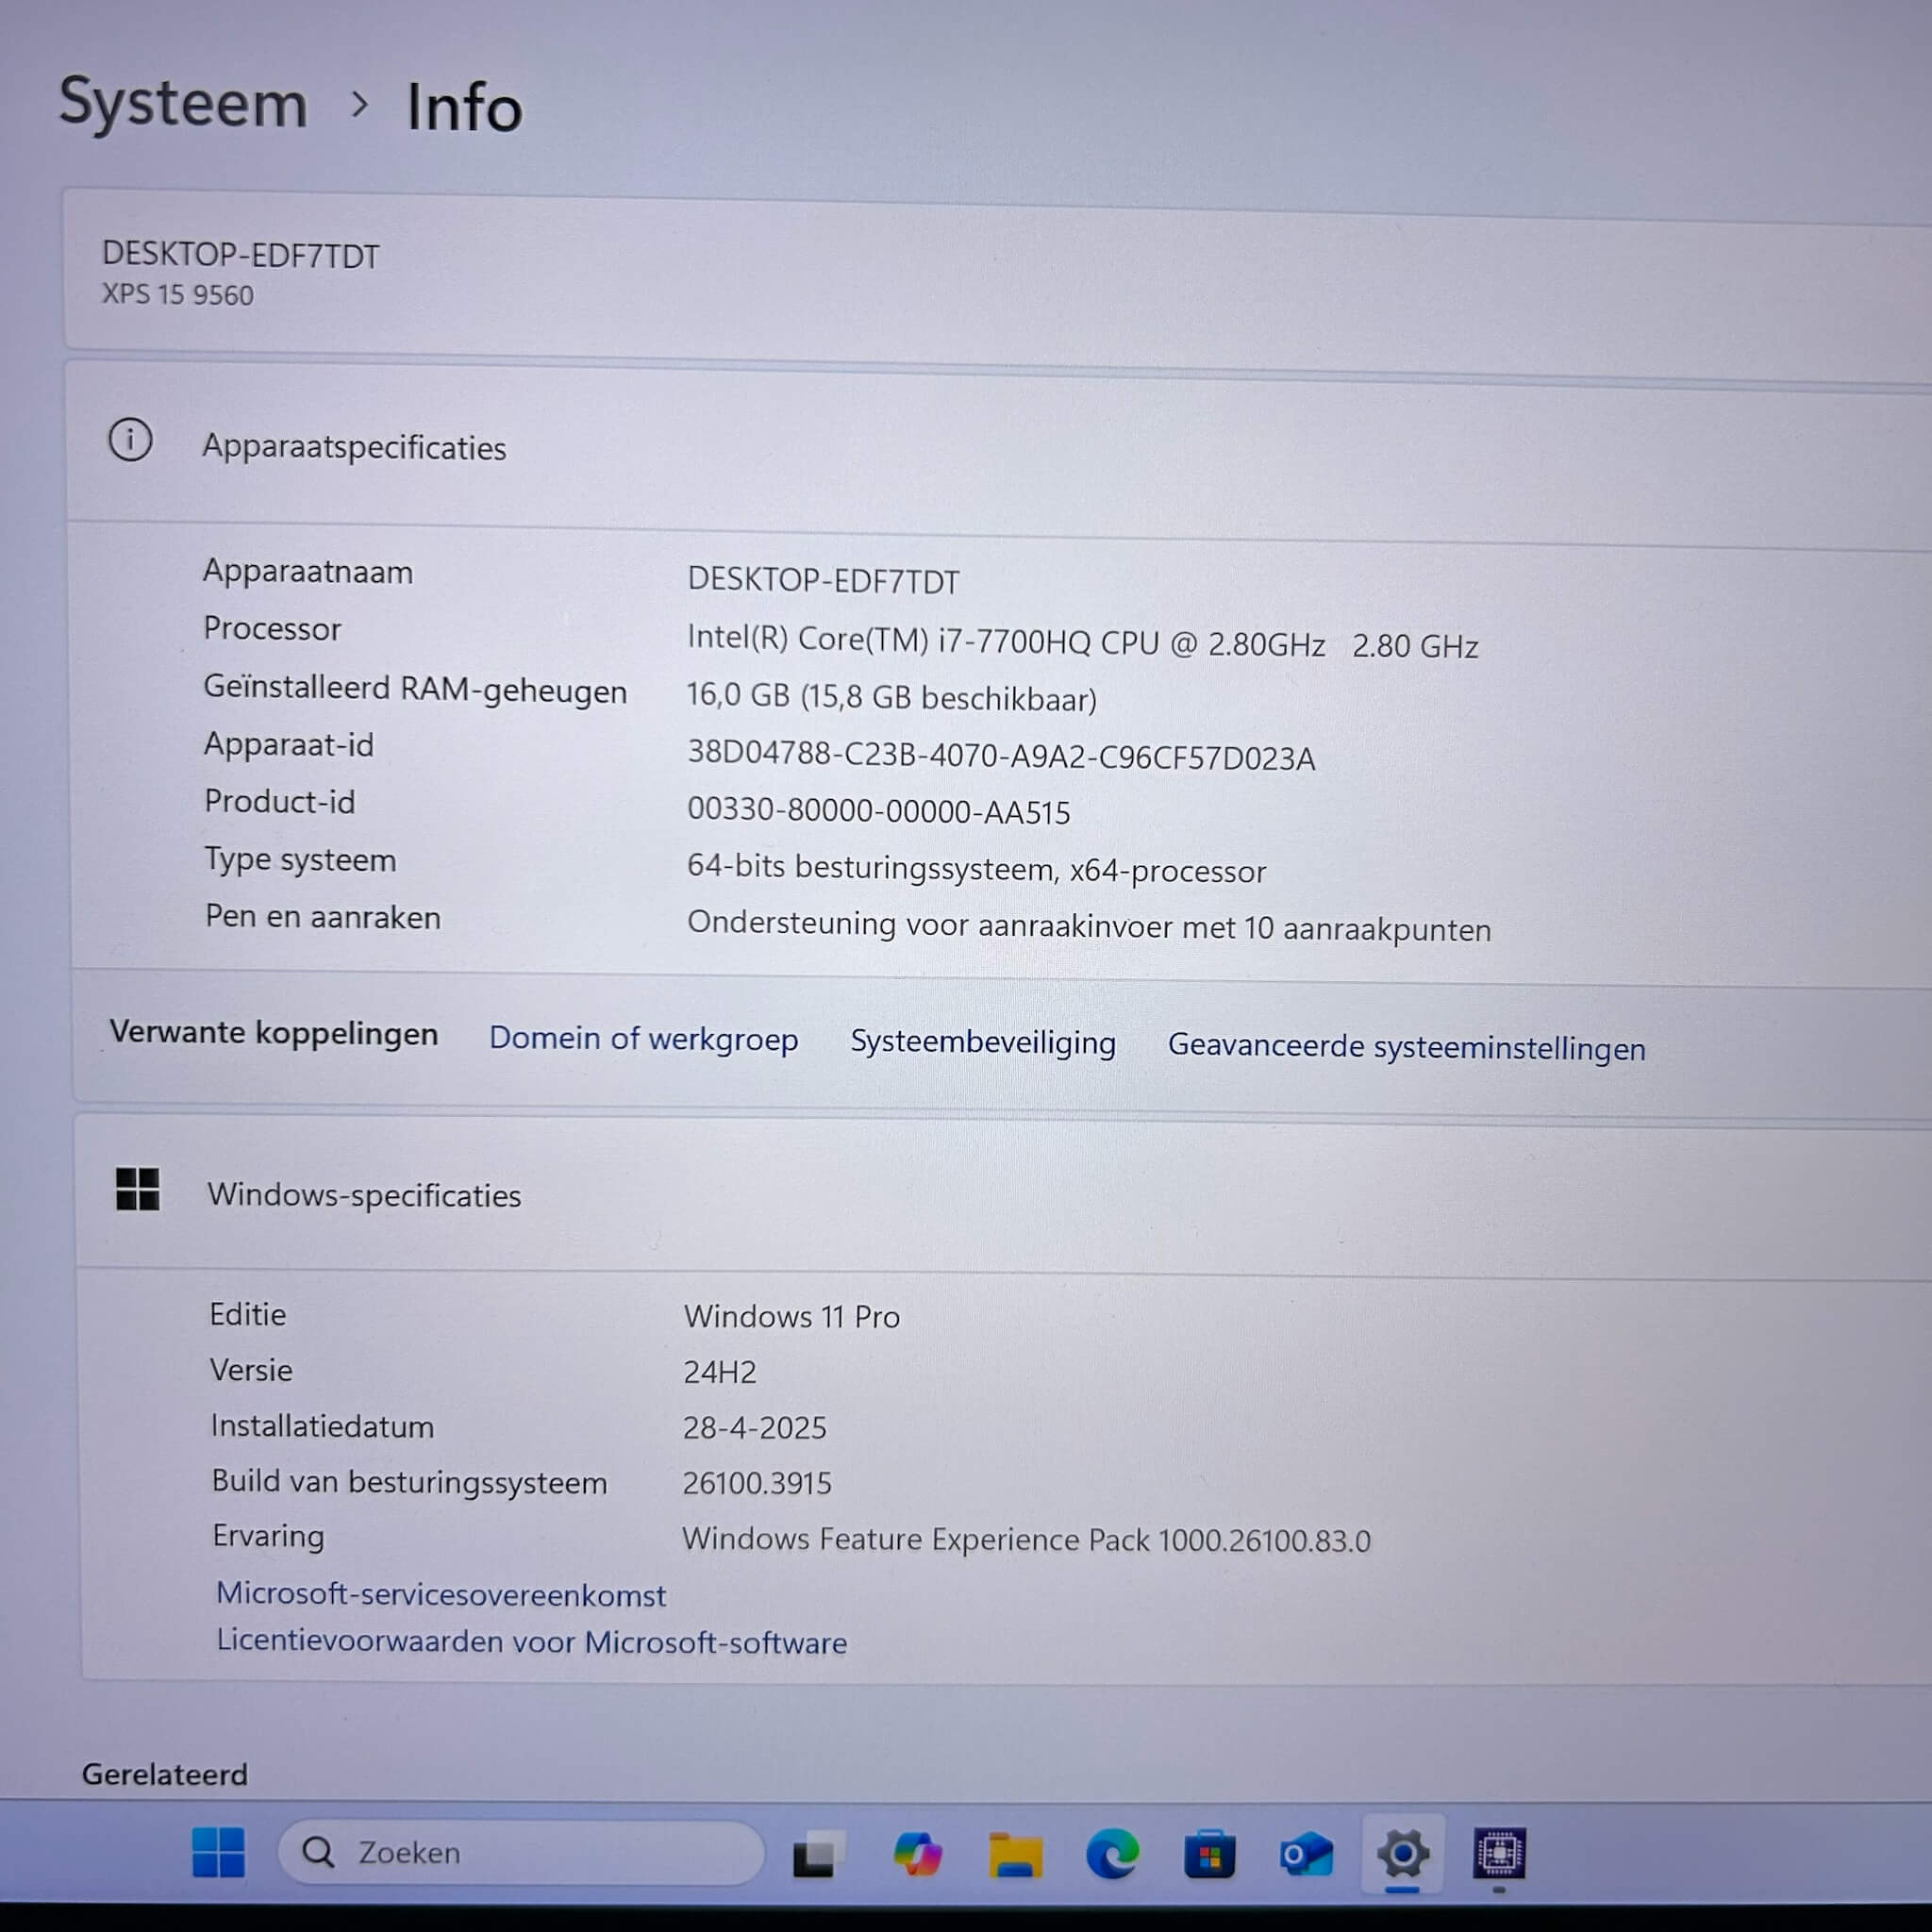The width and height of the screenshot is (1932, 1932).
Task: Click the DESKTOP-EDF7TDT name in top card
Action: tap(241, 255)
